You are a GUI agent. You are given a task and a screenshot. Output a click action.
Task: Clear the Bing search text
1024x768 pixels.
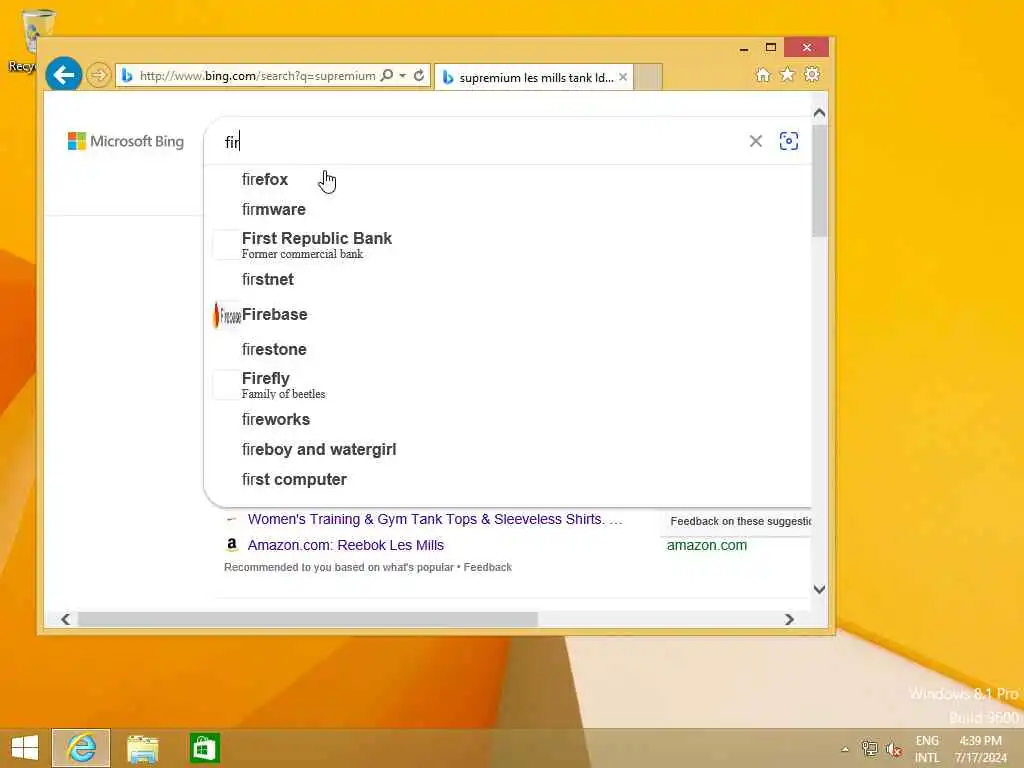click(x=756, y=141)
